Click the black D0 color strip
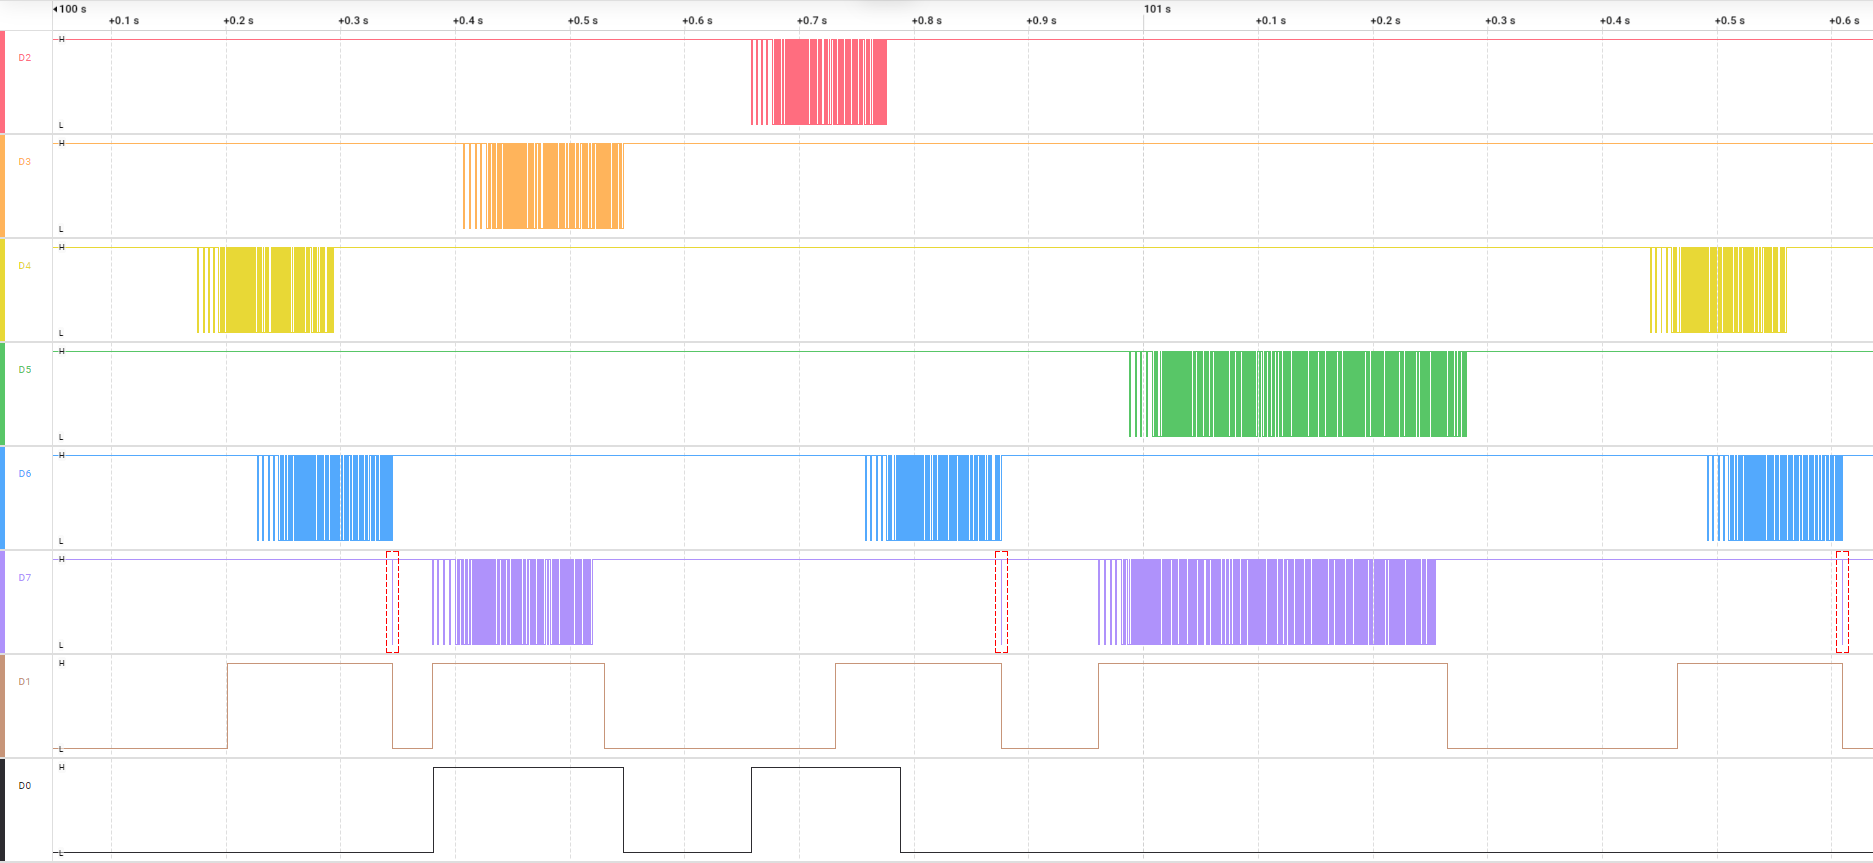 (x=2, y=810)
